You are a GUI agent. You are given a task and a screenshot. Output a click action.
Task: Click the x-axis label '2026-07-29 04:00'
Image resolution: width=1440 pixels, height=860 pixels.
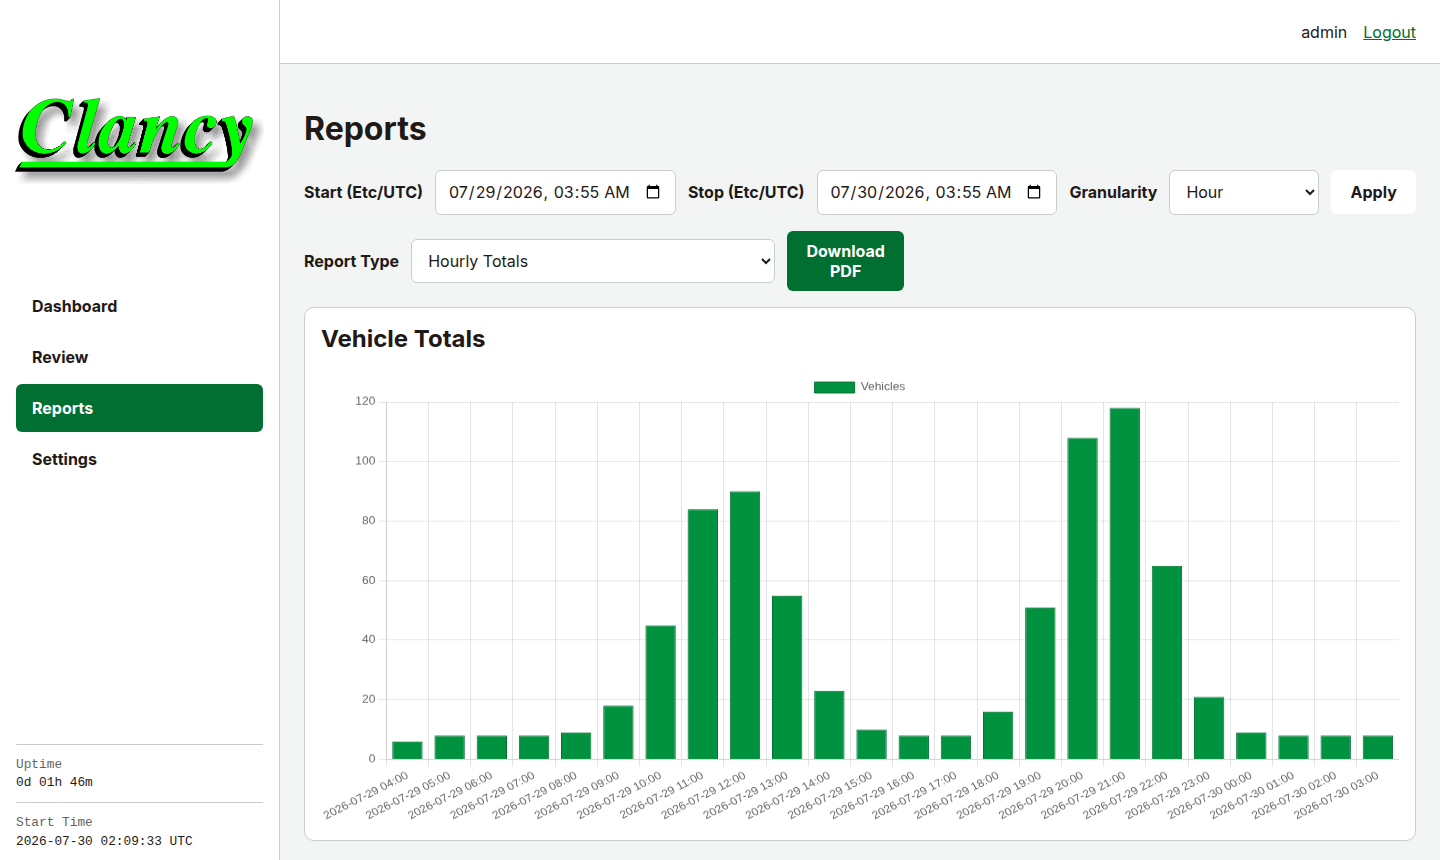click(366, 795)
